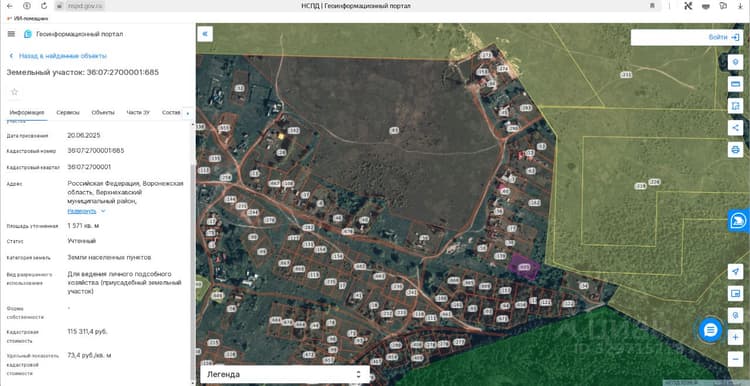The height and width of the screenshot is (386, 750).
Task: Open the area selection tool
Action: click(x=735, y=106)
